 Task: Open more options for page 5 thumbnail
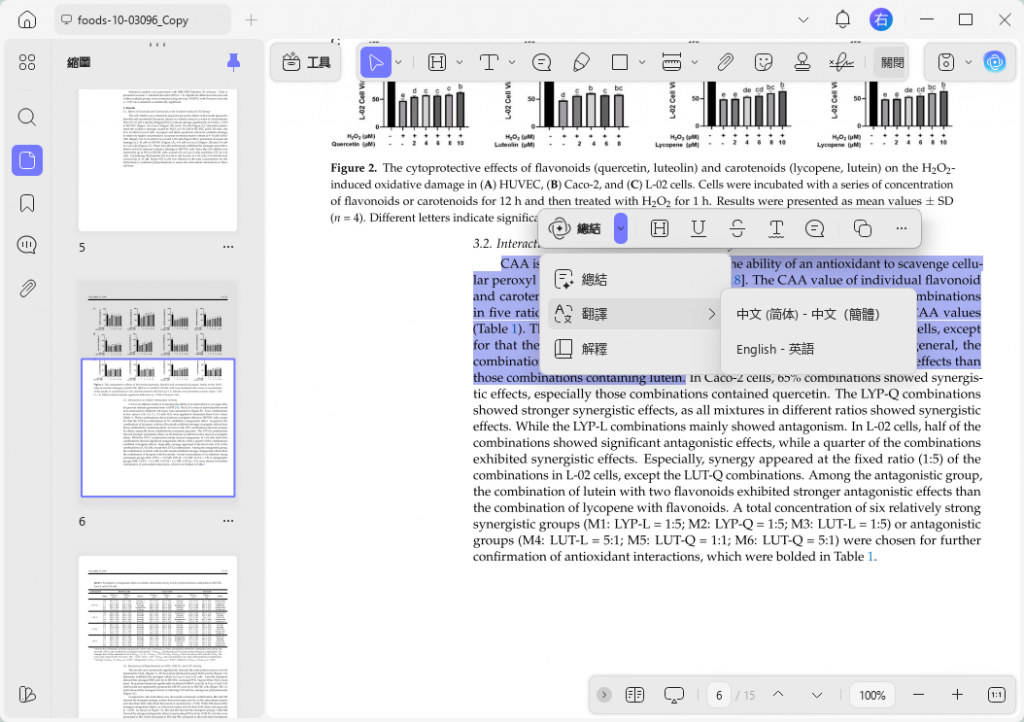[x=228, y=247]
